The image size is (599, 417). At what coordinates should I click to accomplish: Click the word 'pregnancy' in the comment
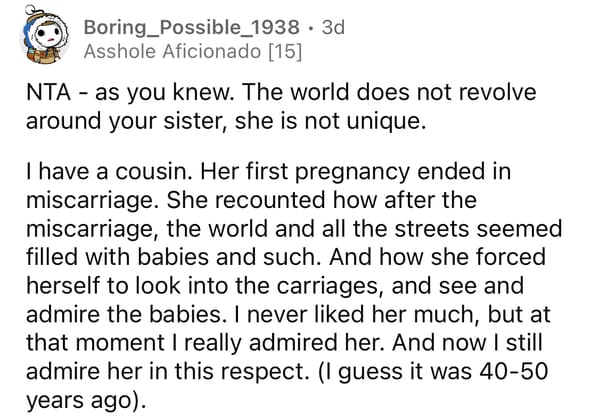tap(352, 172)
